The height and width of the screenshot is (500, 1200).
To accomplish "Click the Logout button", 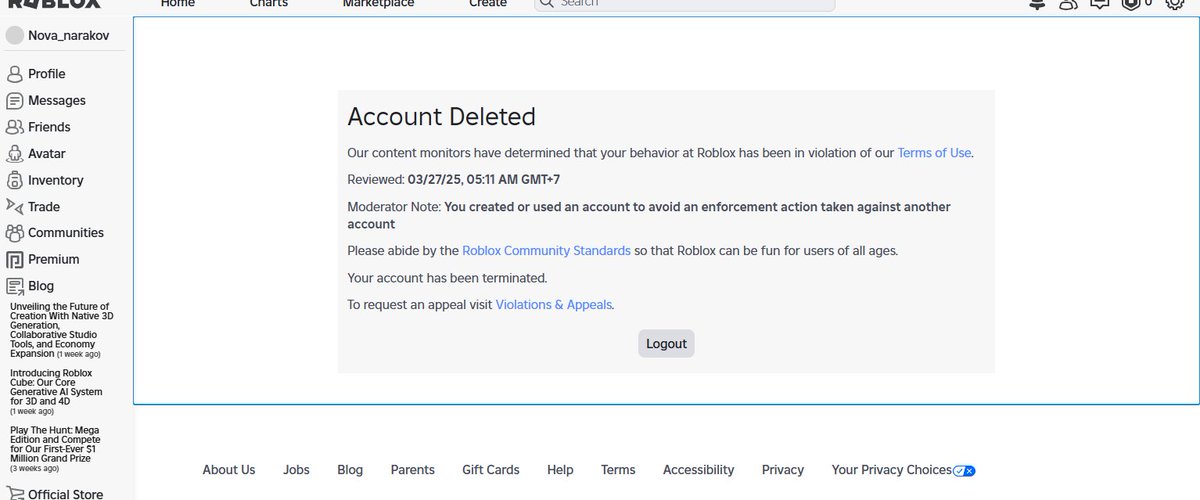I will (666, 343).
